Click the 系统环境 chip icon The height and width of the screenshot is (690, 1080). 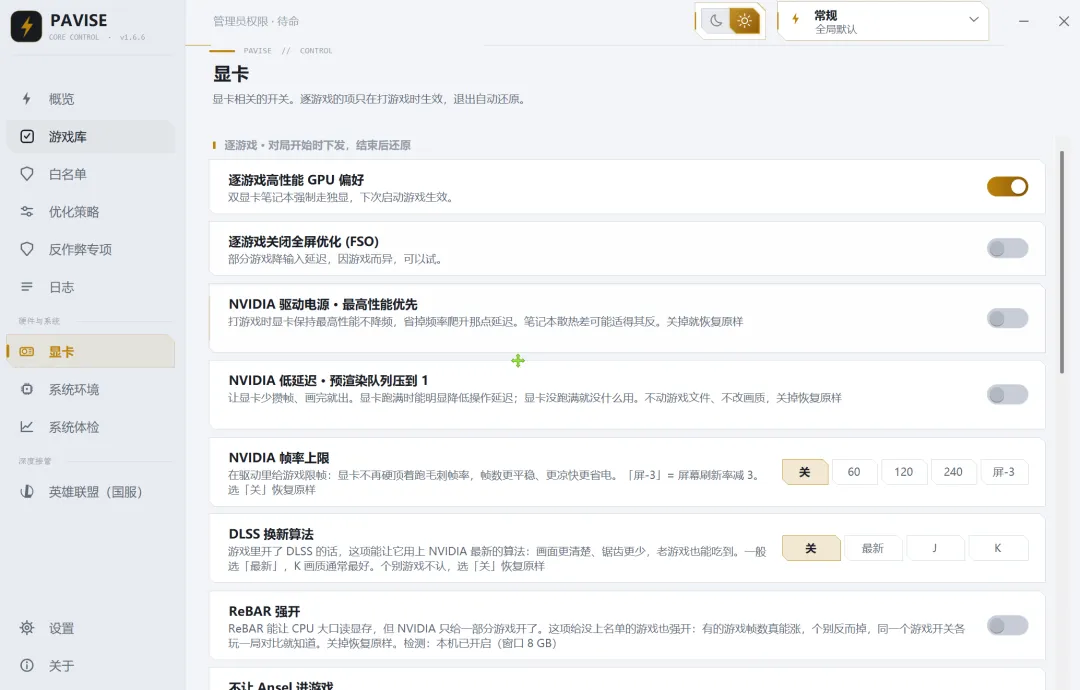pyautogui.click(x=27, y=389)
